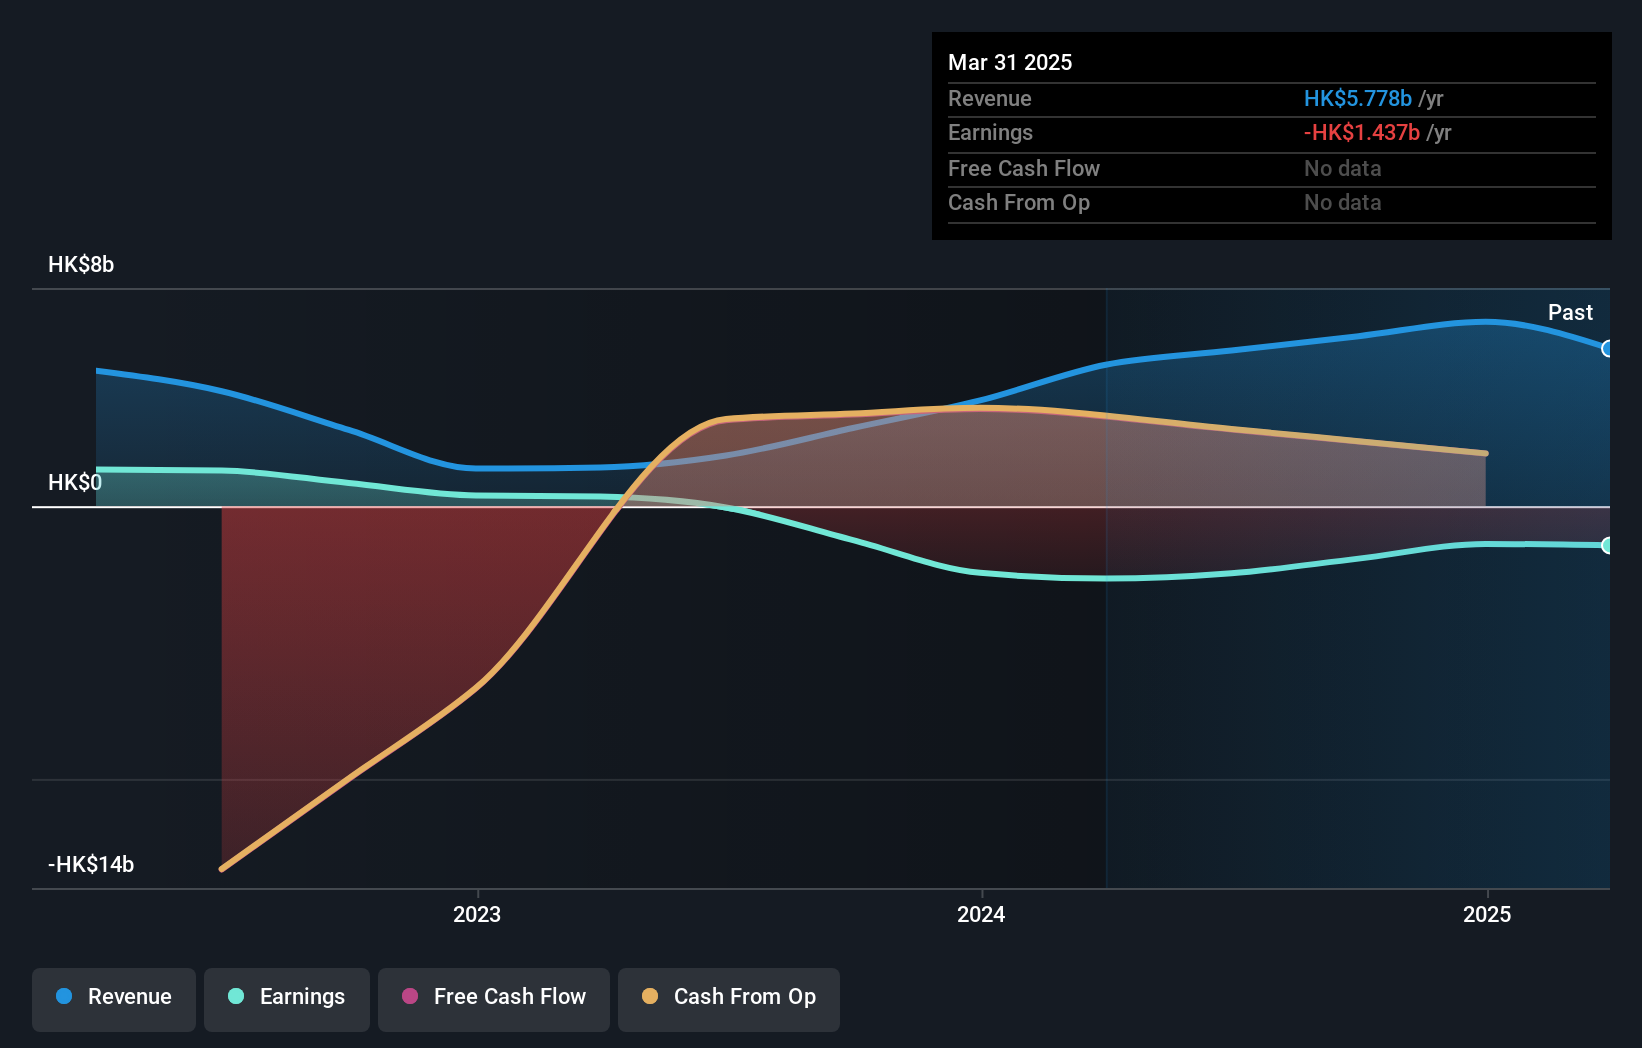Click the teal Earnings legend dot

[236, 996]
